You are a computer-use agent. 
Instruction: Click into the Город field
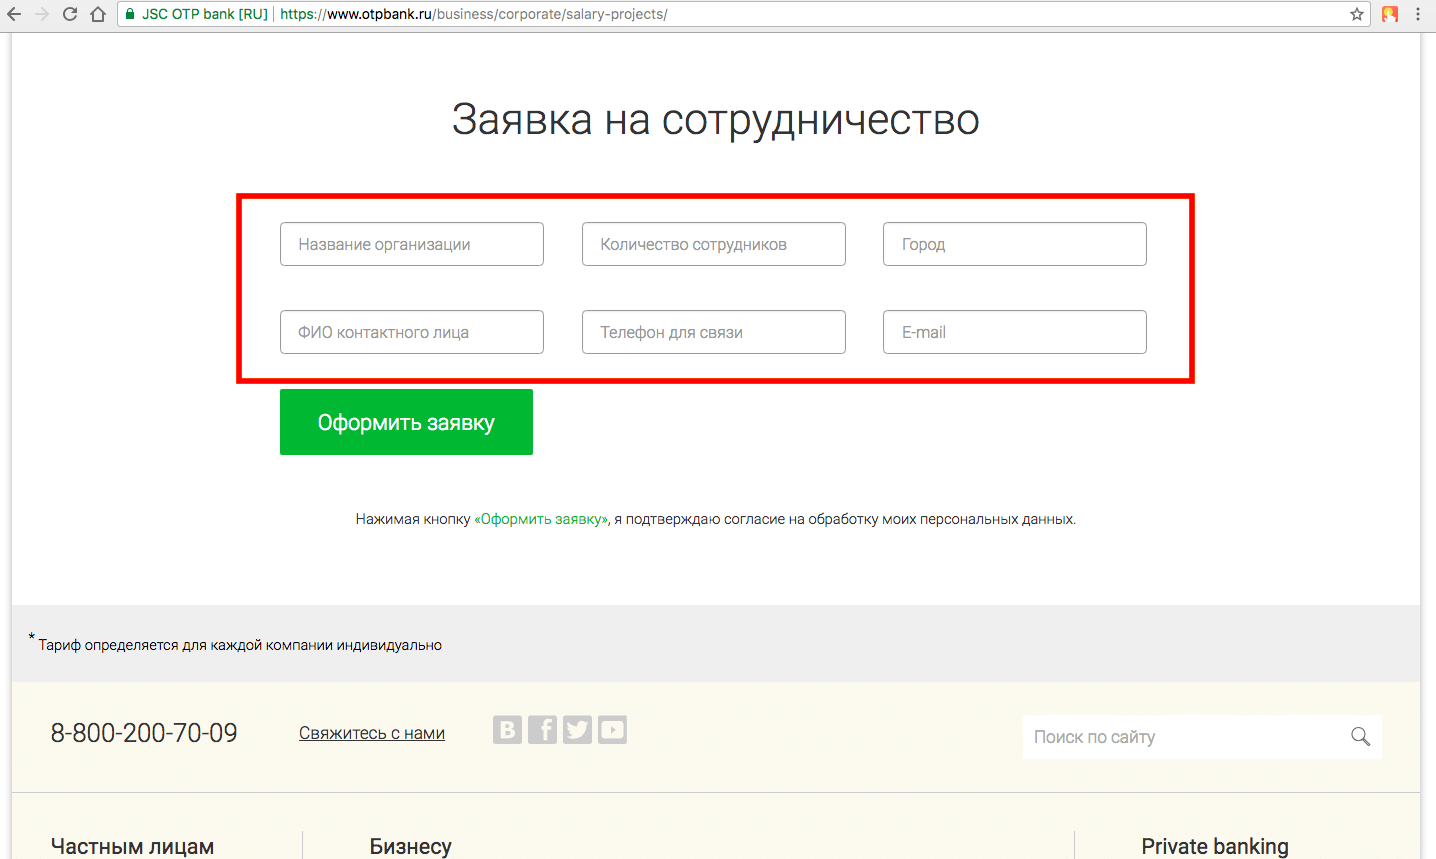(x=1015, y=244)
